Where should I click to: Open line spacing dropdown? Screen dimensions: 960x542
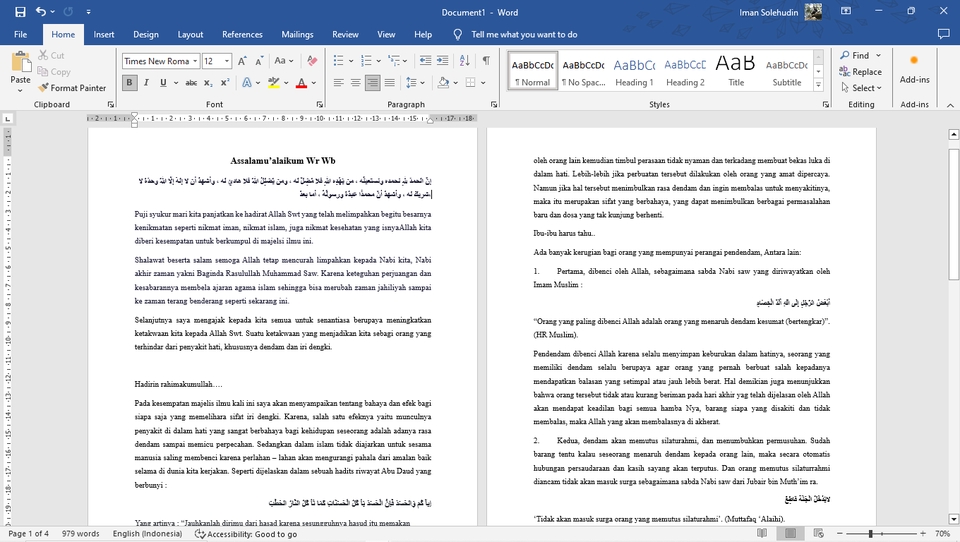pos(415,83)
